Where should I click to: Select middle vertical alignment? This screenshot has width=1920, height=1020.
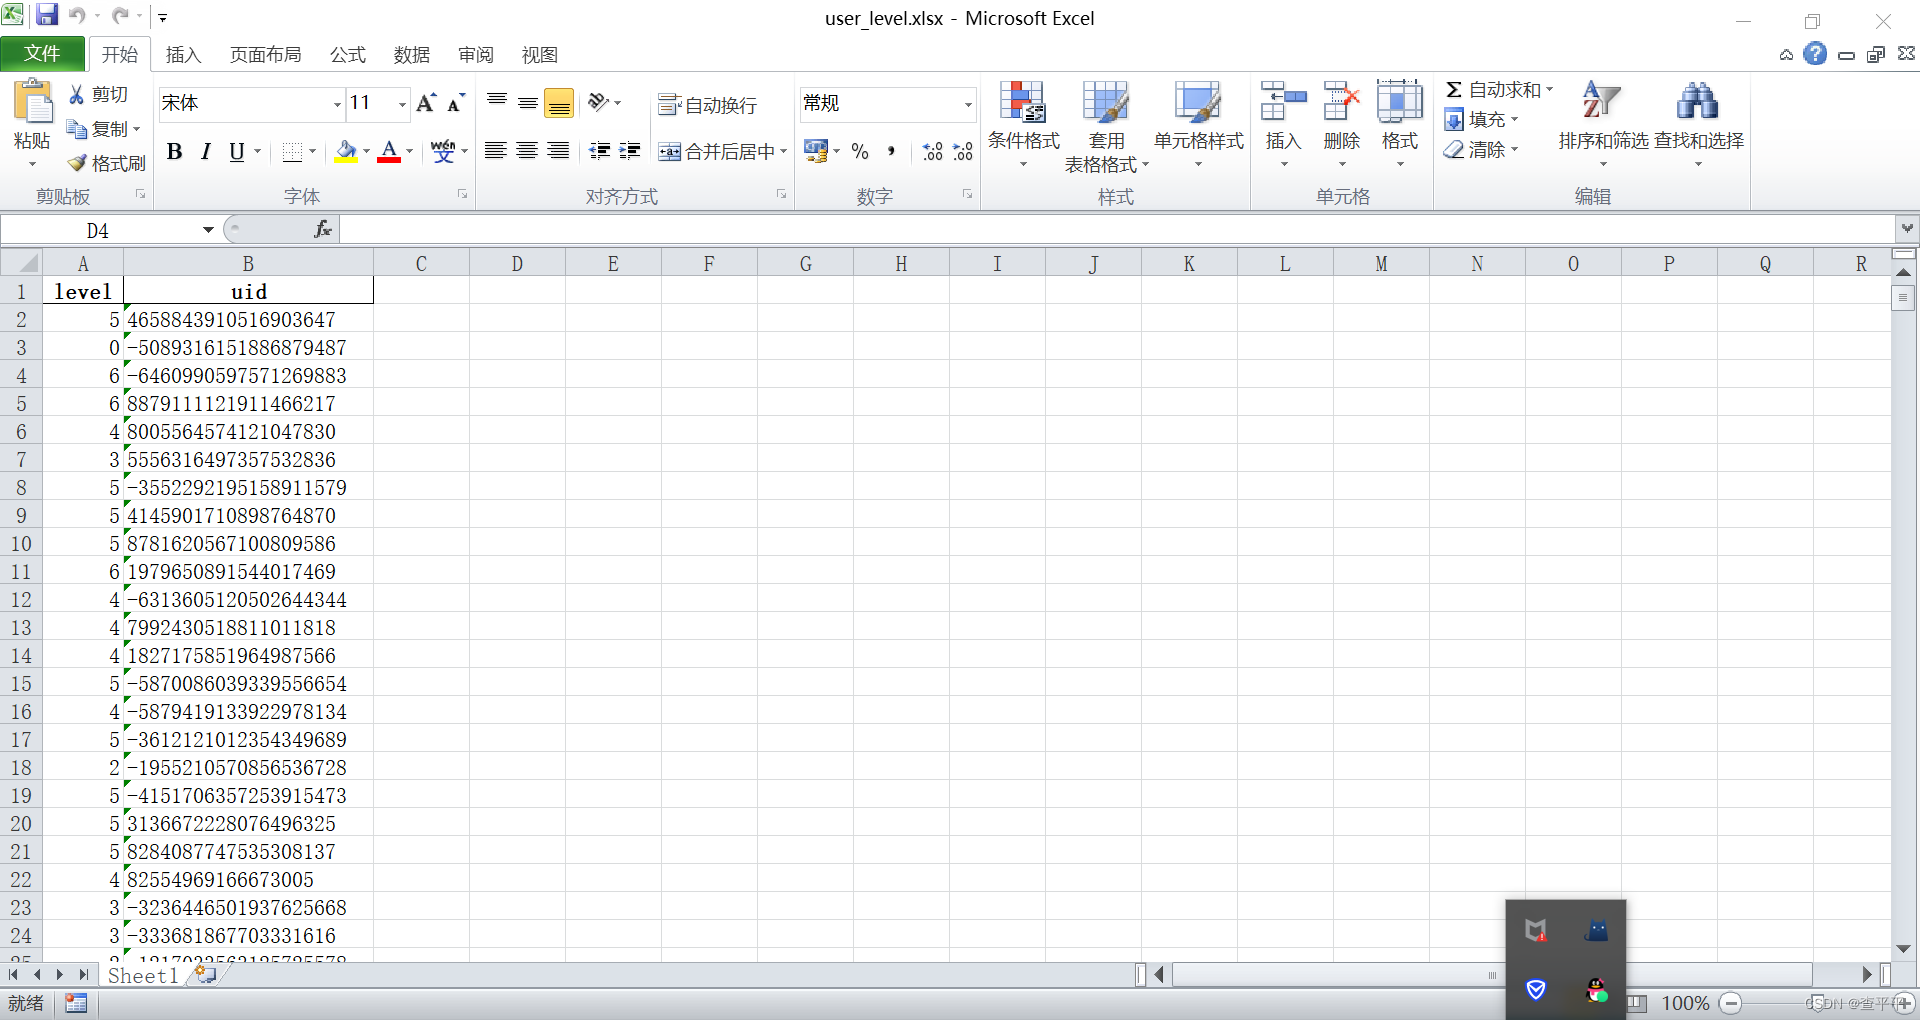pyautogui.click(x=528, y=101)
